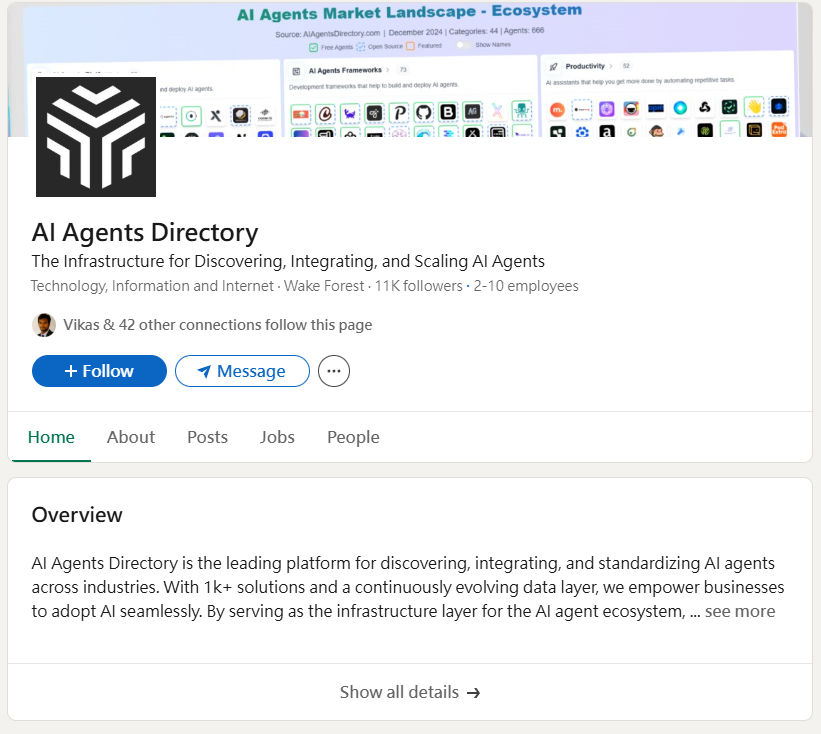
Task: Switch on the Show Names toggle
Action: click(463, 45)
